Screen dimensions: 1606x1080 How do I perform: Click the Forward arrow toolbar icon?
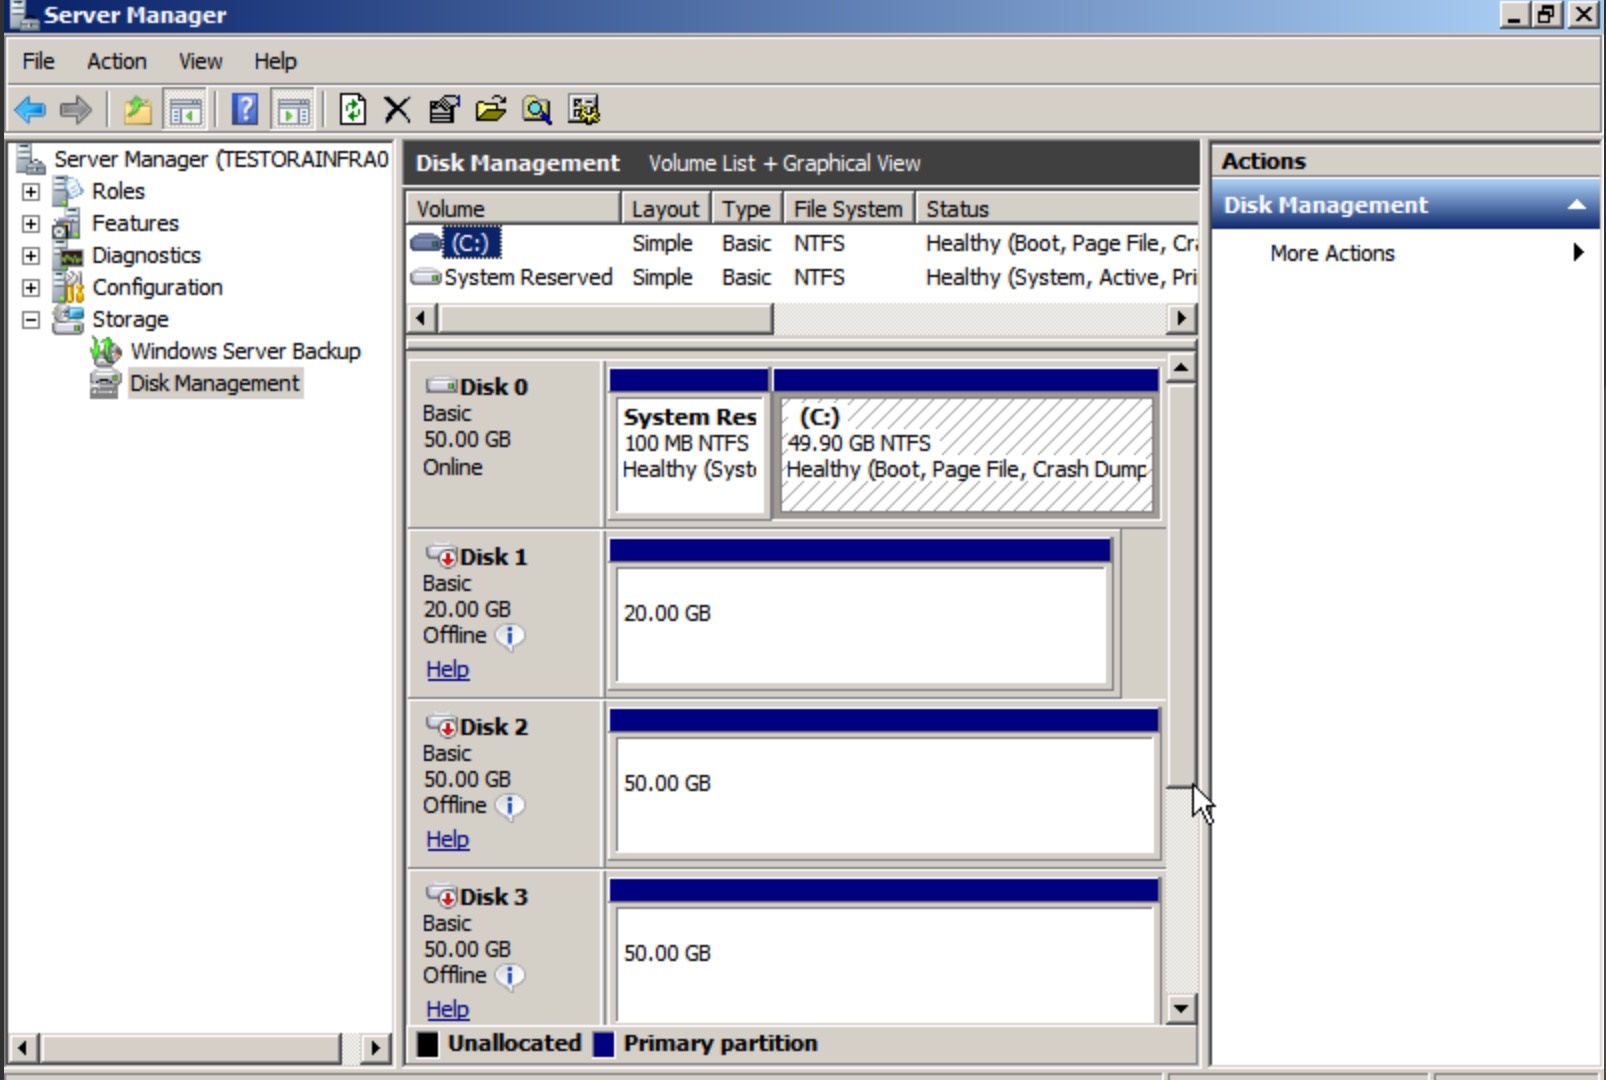pos(76,109)
